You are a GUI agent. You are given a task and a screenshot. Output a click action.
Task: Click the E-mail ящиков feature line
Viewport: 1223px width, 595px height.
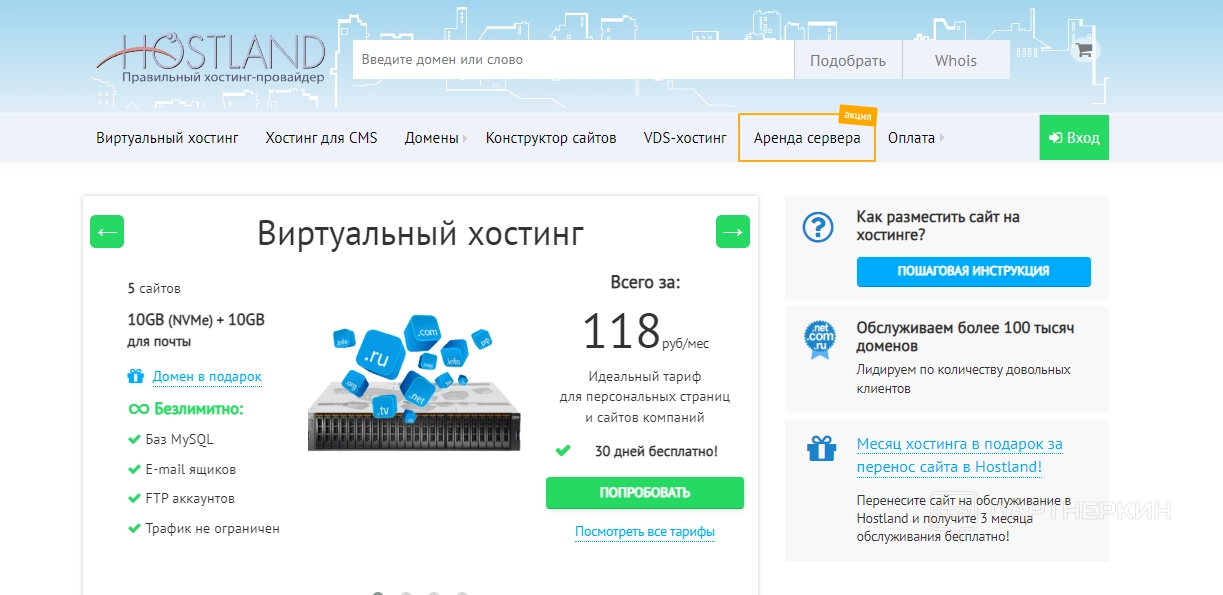182,469
